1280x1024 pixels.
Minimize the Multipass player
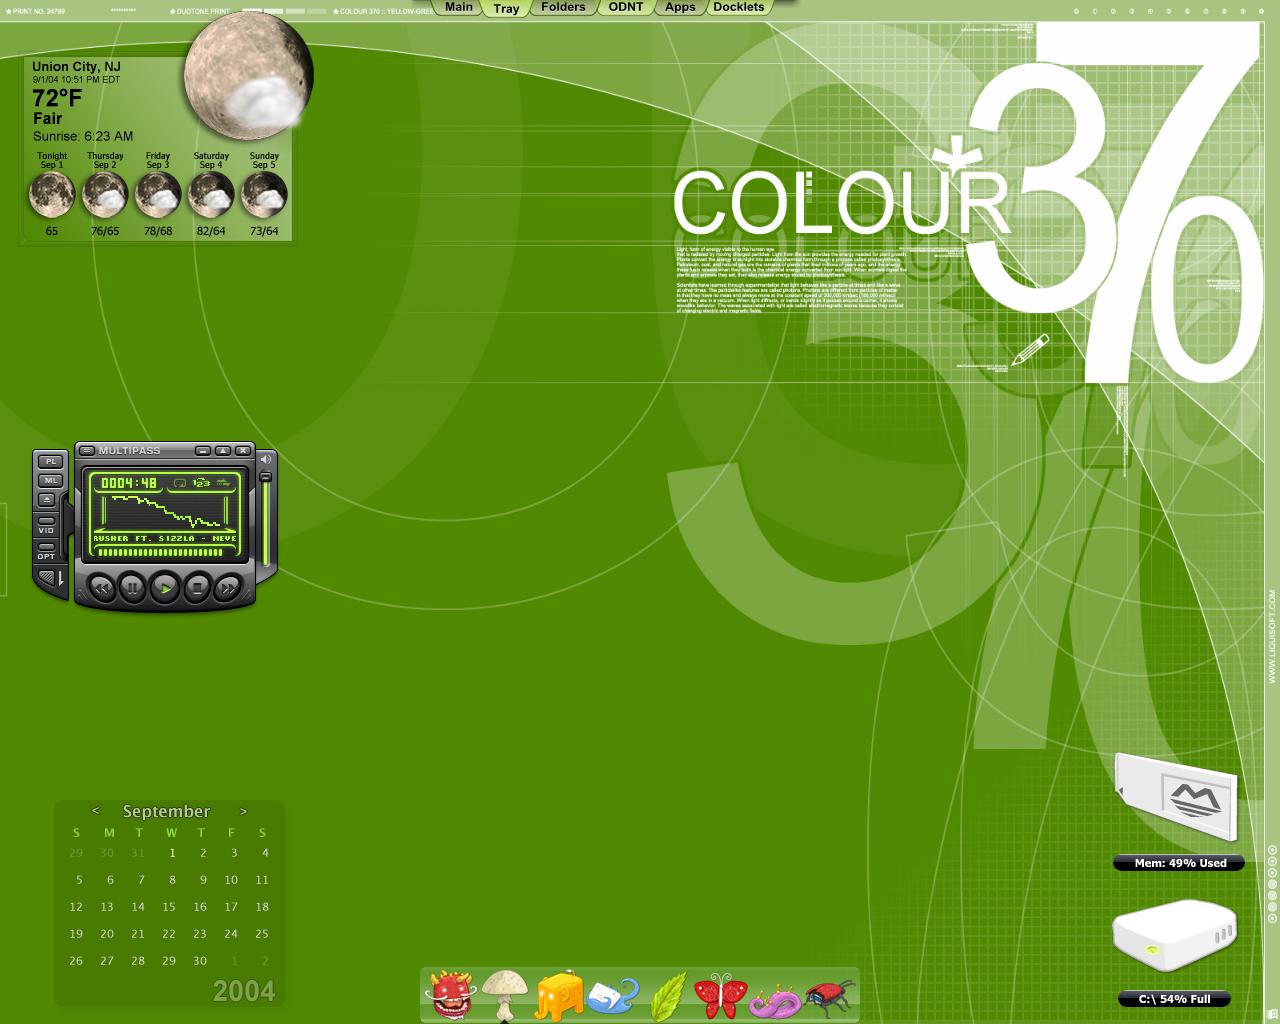tap(203, 451)
